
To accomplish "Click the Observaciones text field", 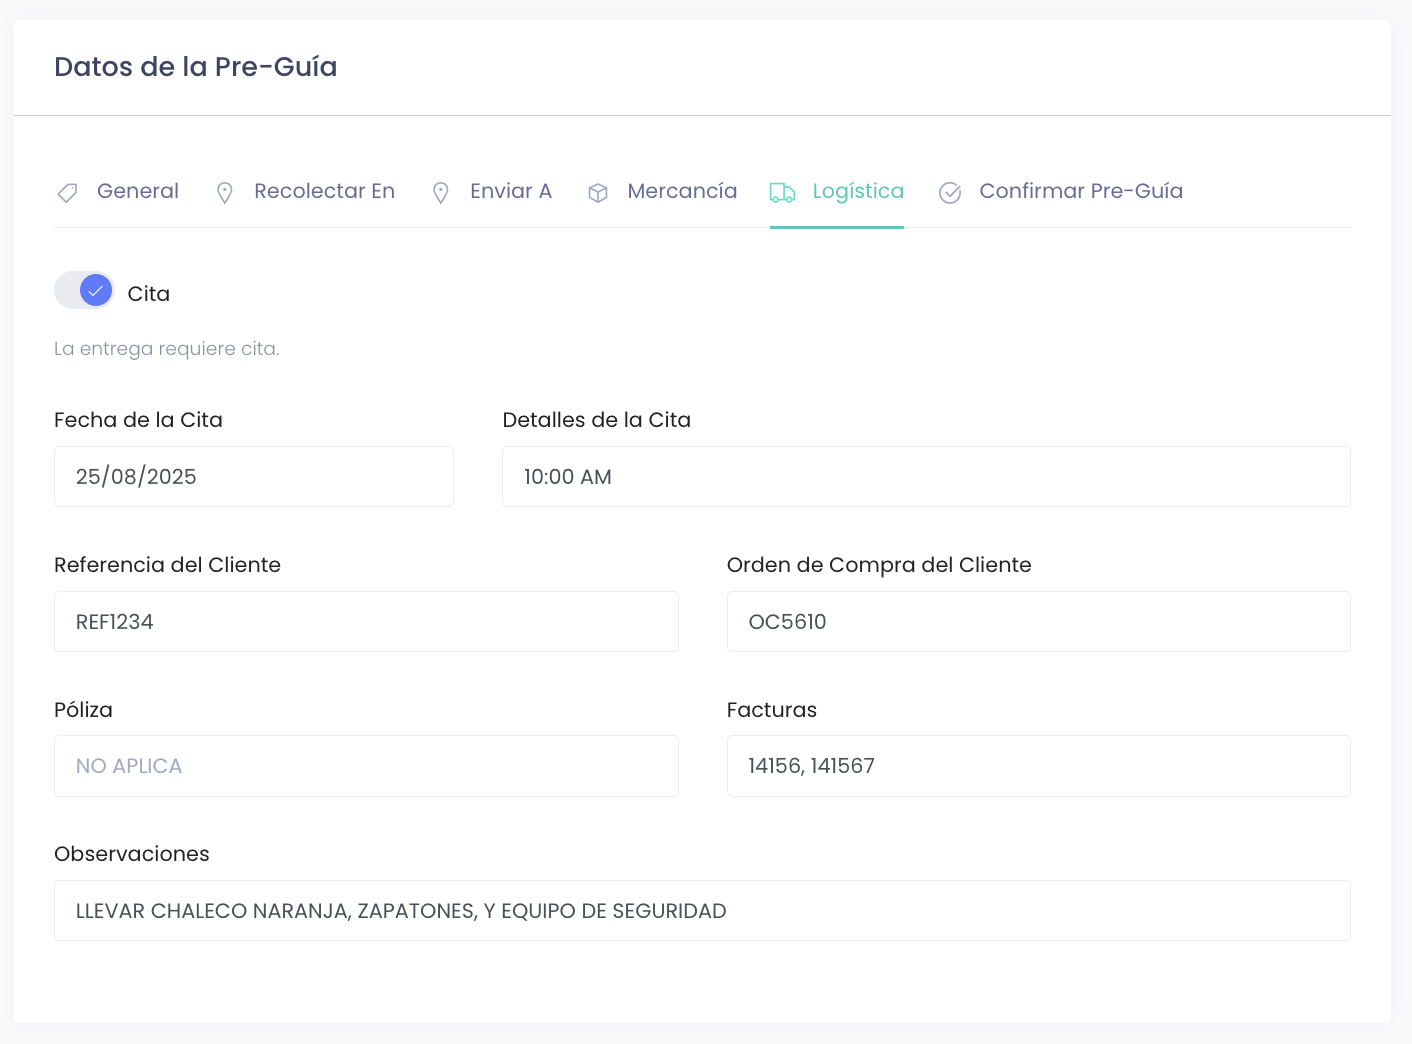I will (702, 911).
